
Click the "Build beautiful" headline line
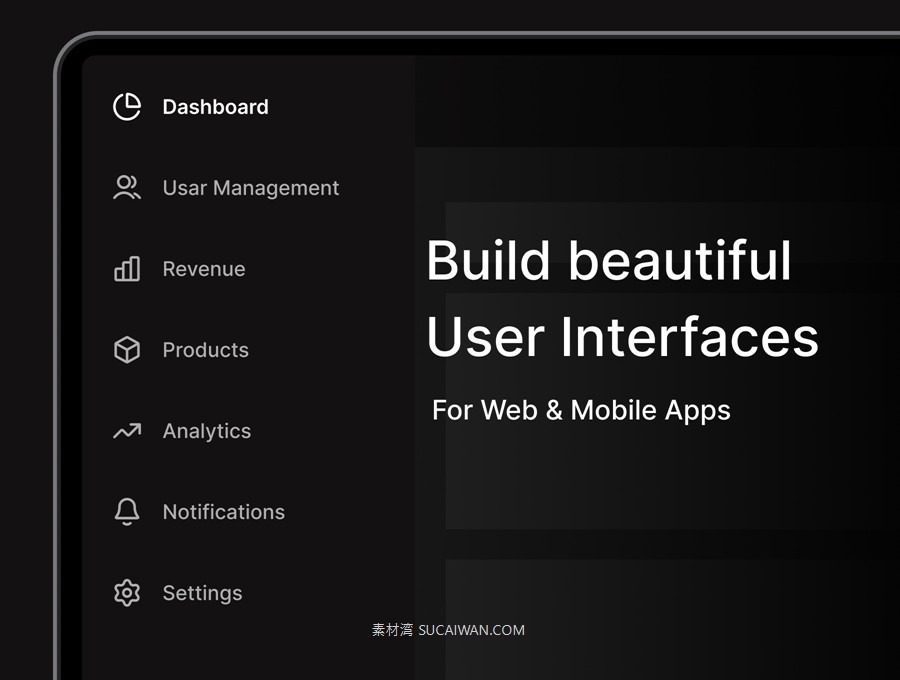pyautogui.click(x=608, y=261)
